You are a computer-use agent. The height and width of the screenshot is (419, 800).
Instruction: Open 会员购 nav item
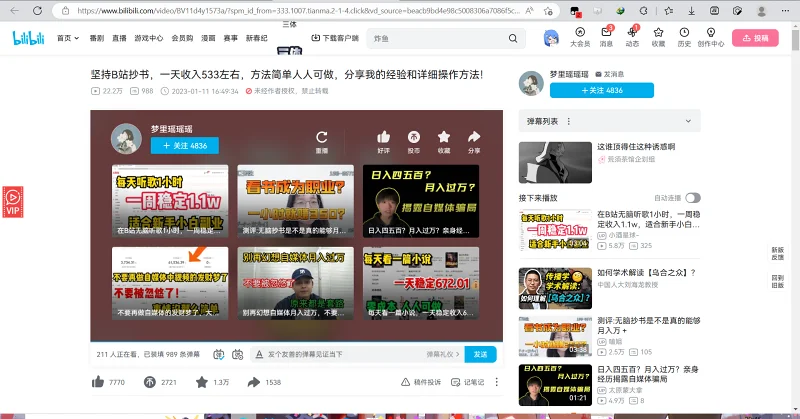tap(182, 38)
